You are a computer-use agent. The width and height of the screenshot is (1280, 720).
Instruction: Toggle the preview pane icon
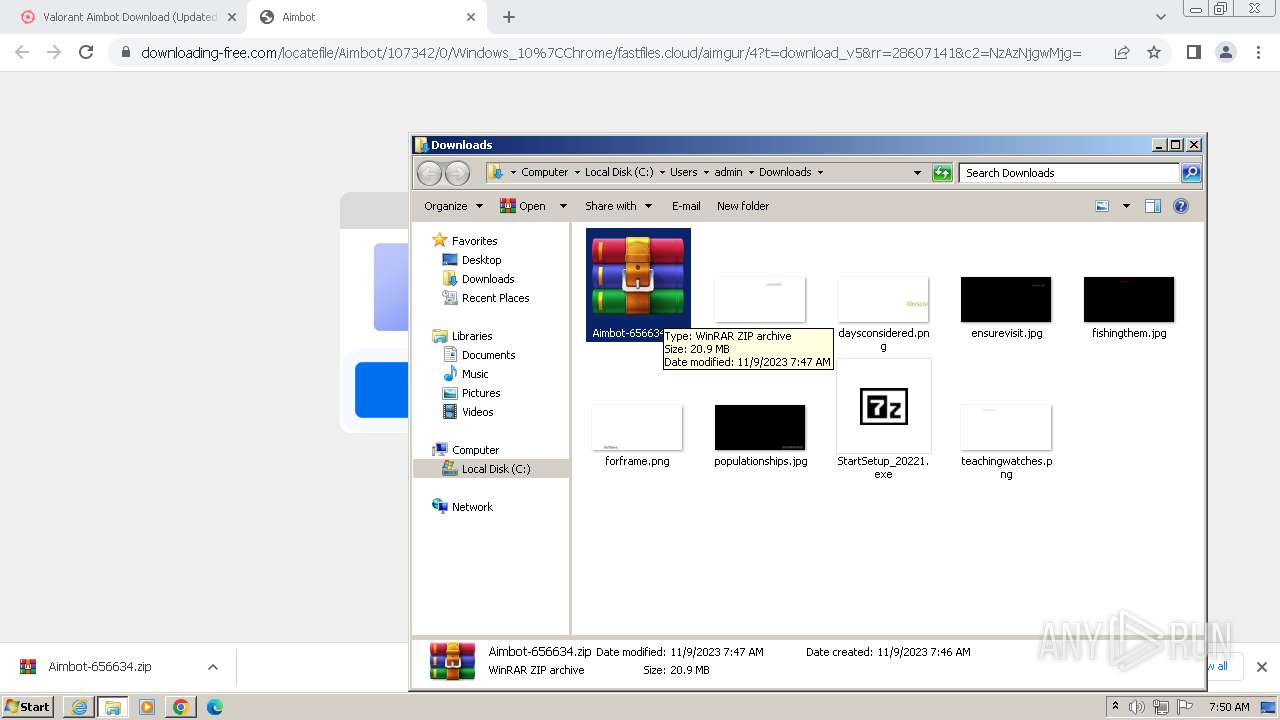1153,206
